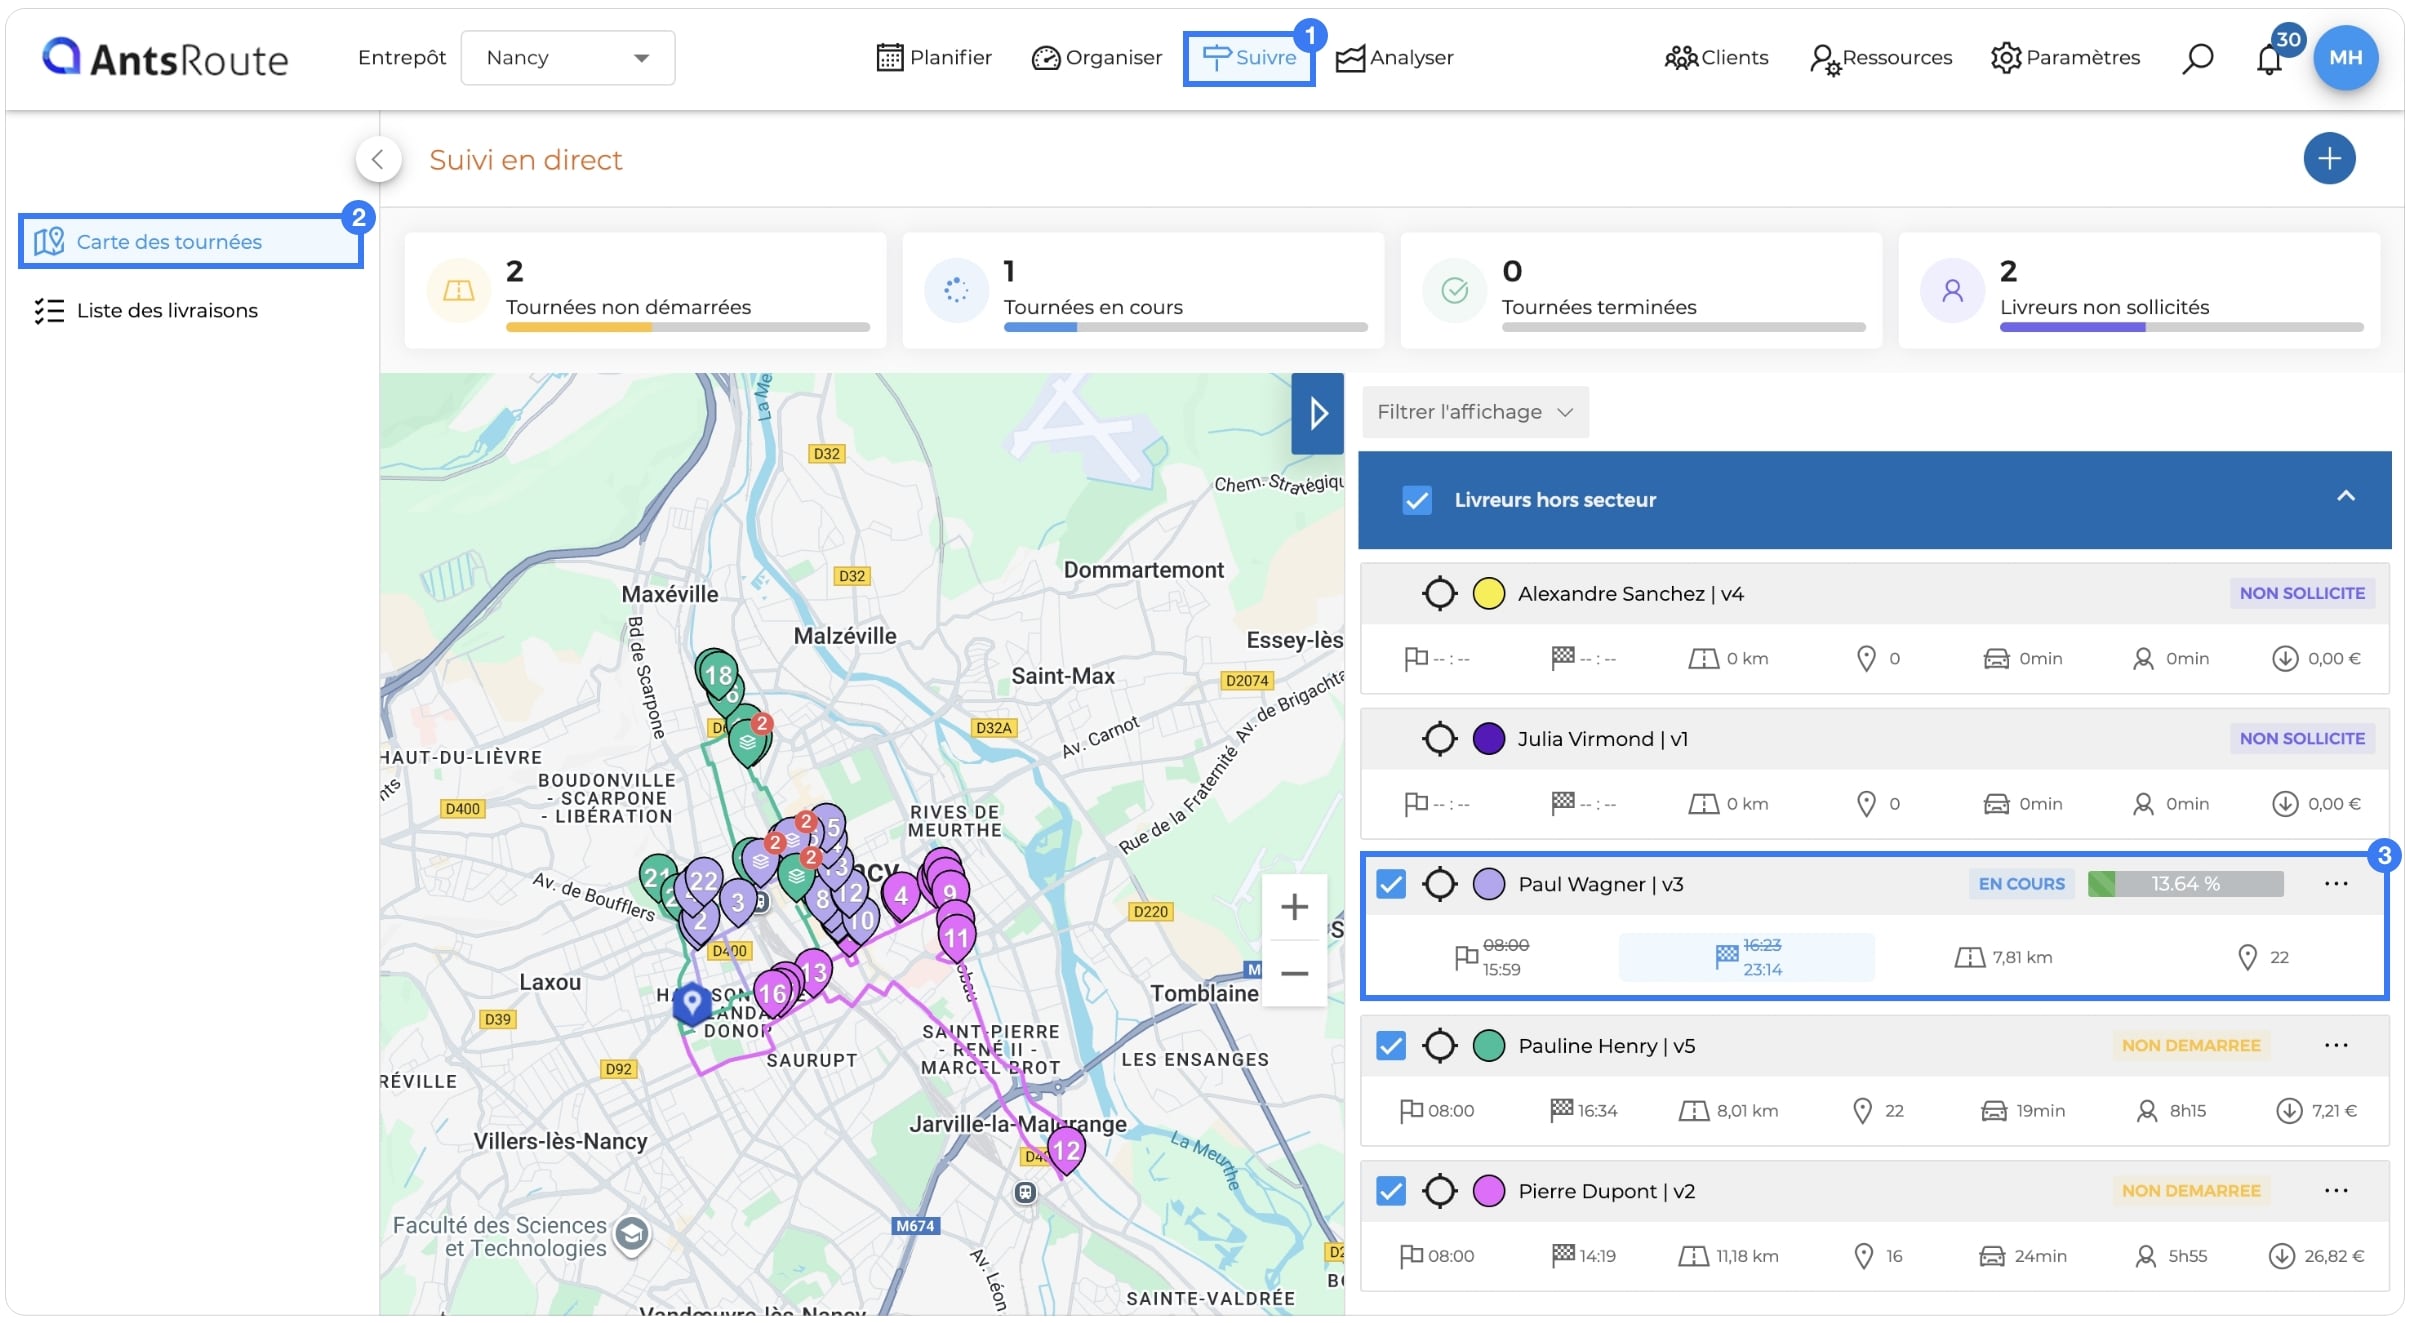Open the Analyser menu
The height and width of the screenshot is (1323, 2410).
1395,58
